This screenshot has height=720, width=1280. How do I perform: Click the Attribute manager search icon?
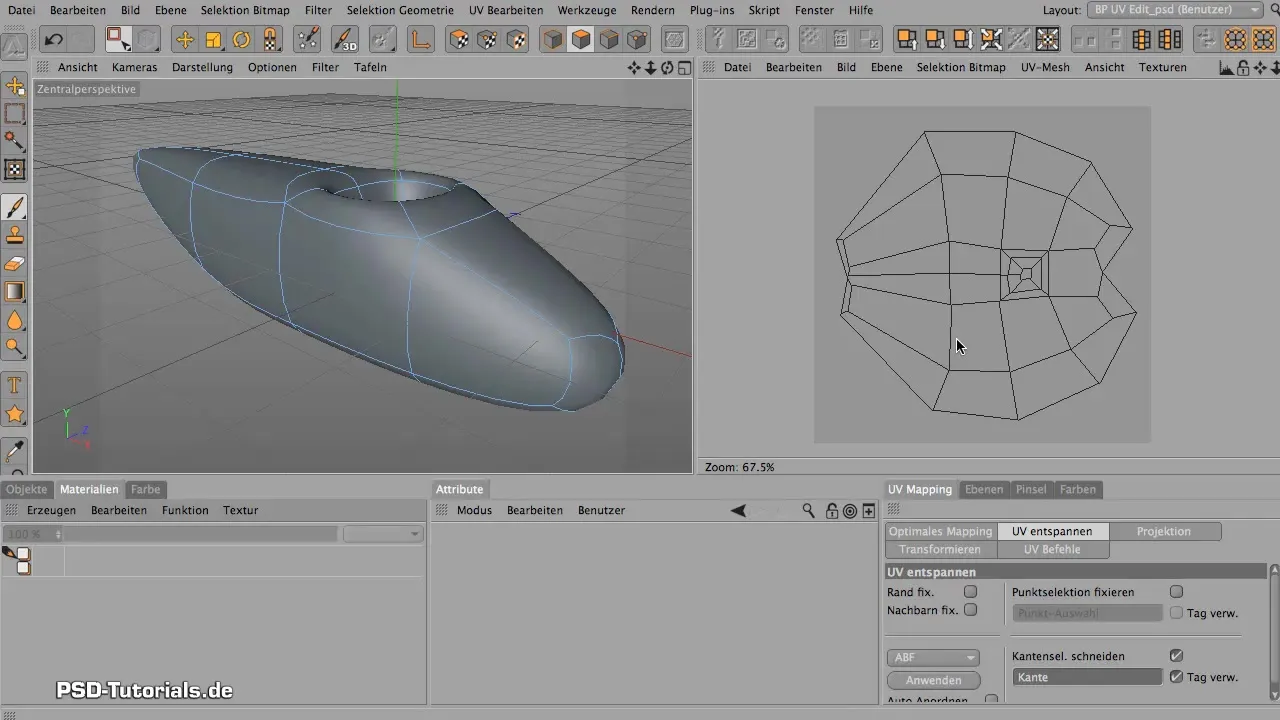[x=808, y=511]
